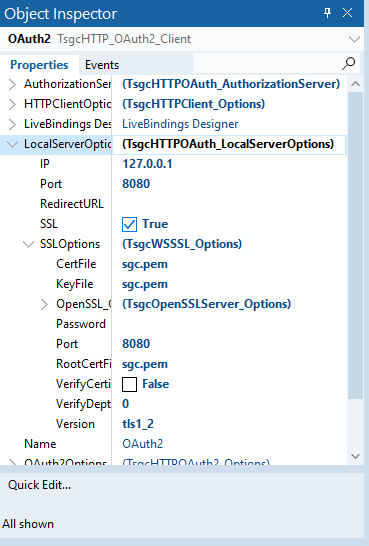
Task: Select the KeyFile property name
Action: pos(75,284)
